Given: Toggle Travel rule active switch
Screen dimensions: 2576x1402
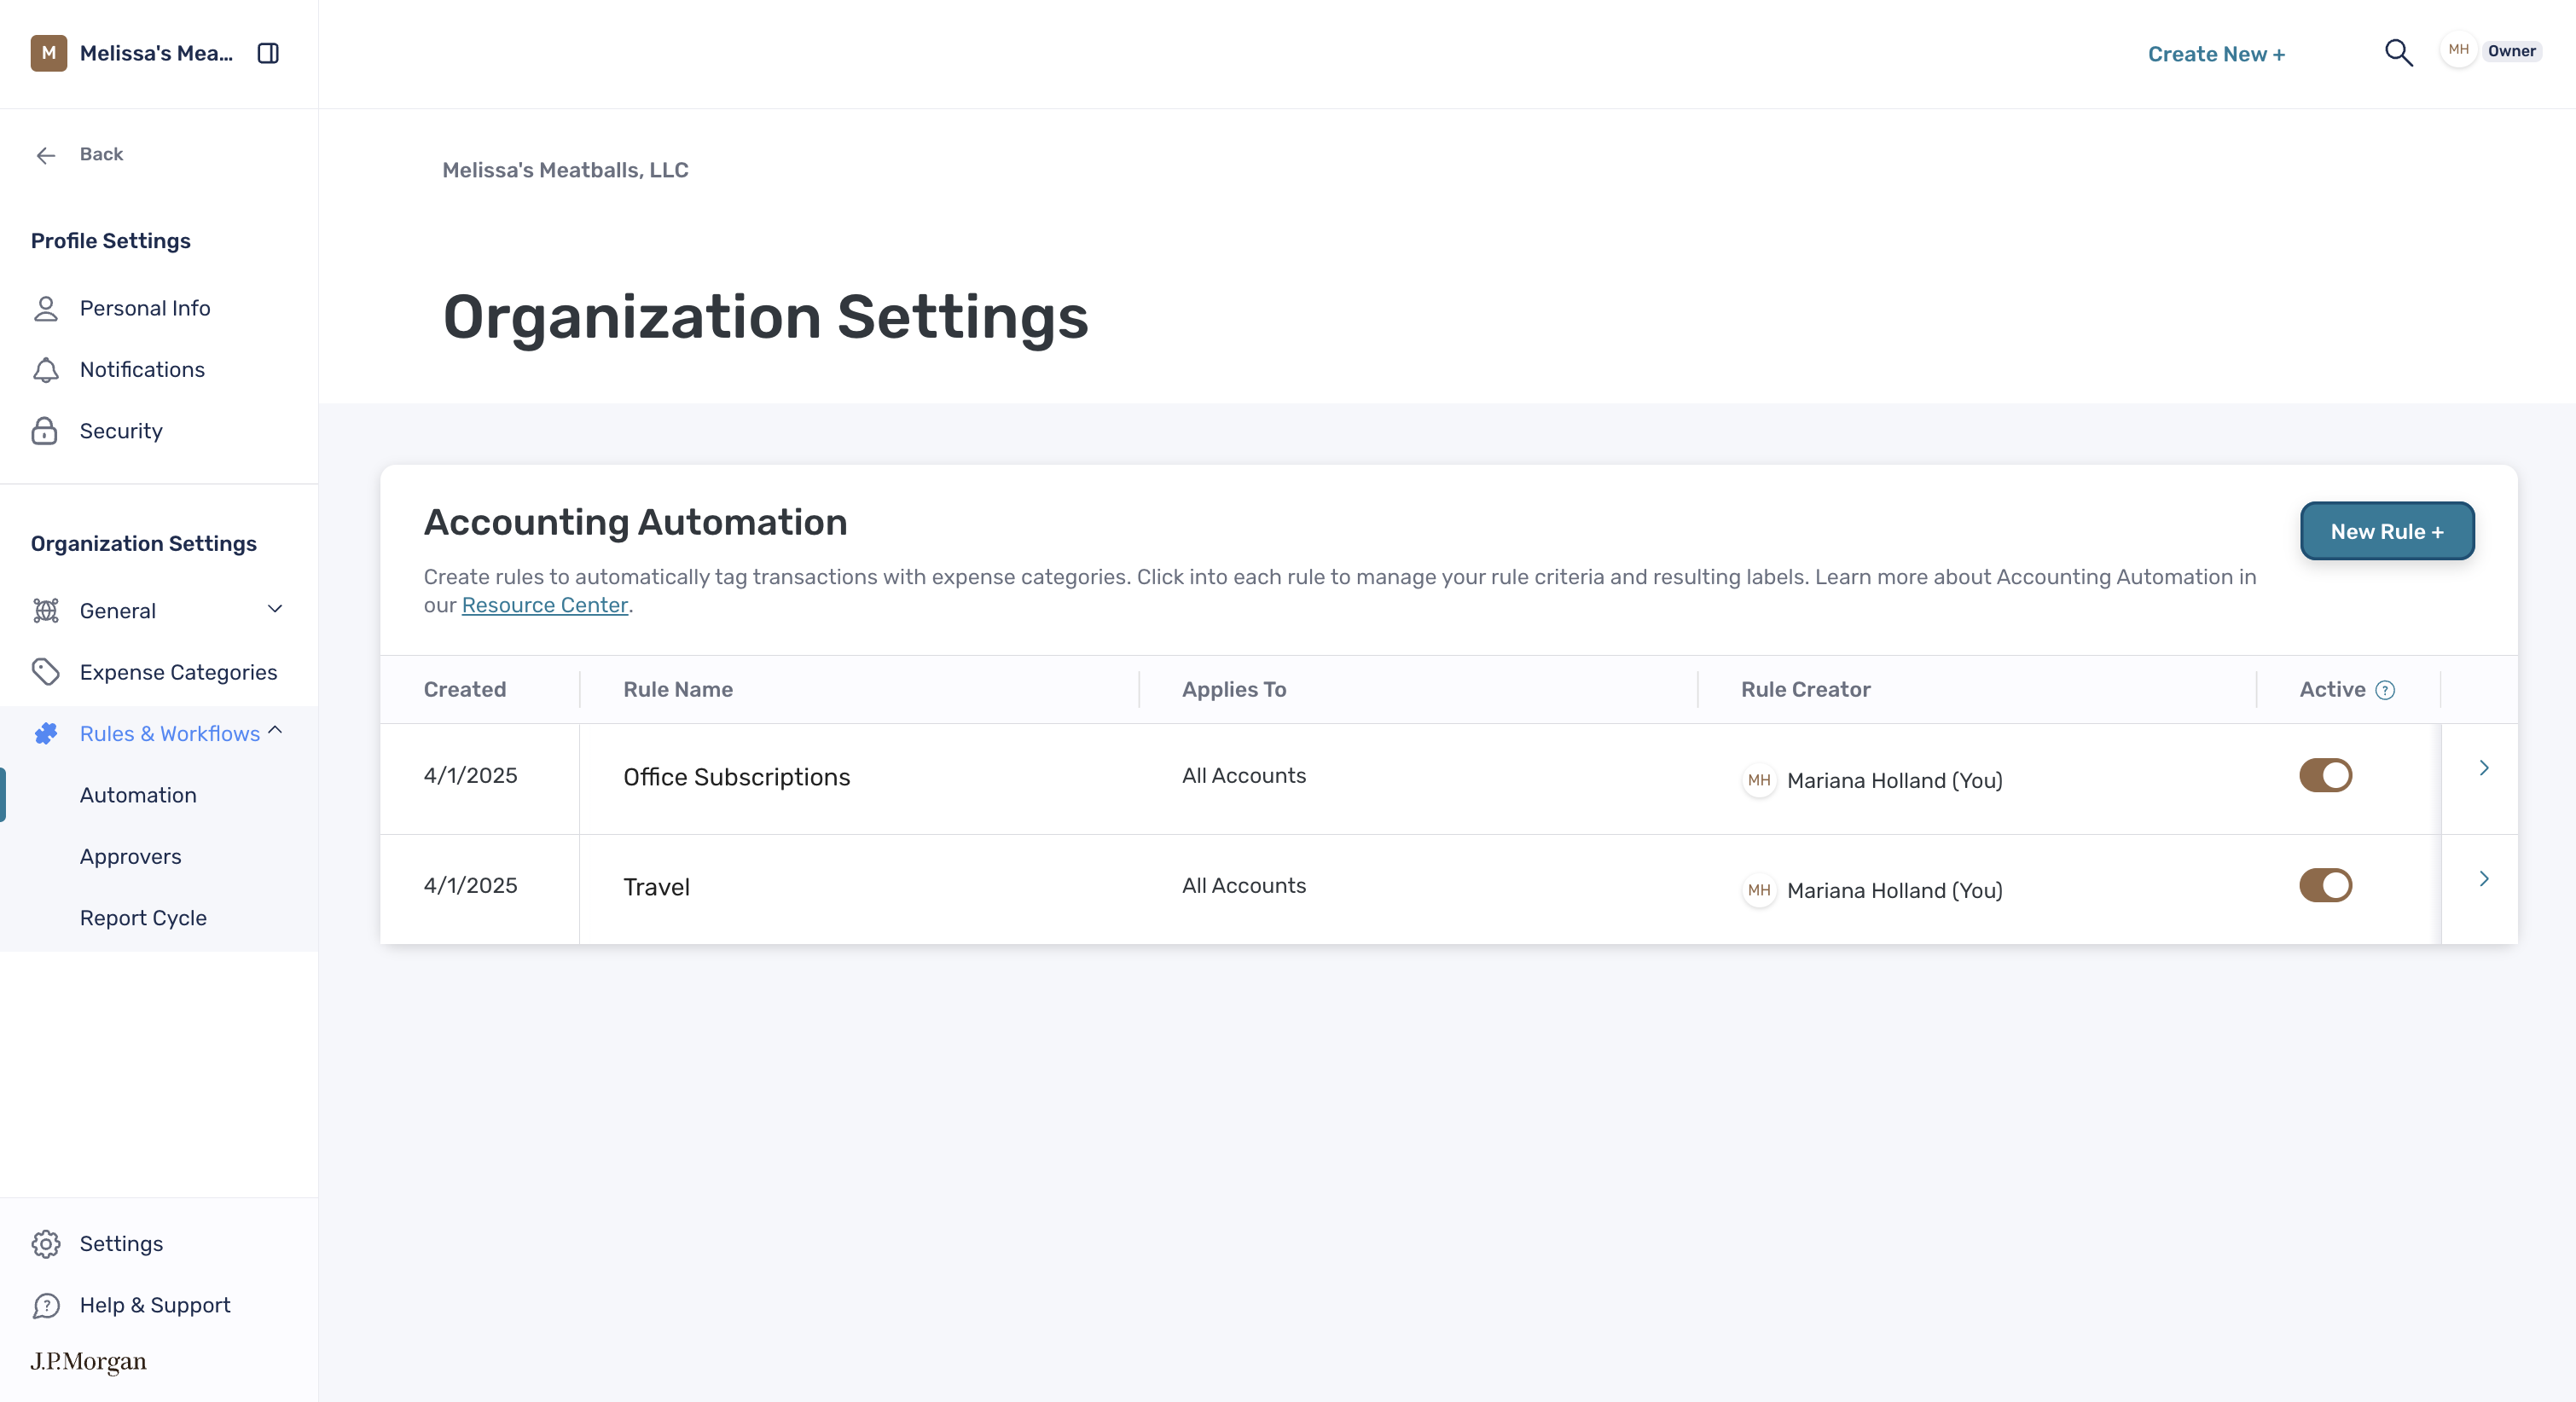Looking at the screenshot, I should [x=2325, y=885].
